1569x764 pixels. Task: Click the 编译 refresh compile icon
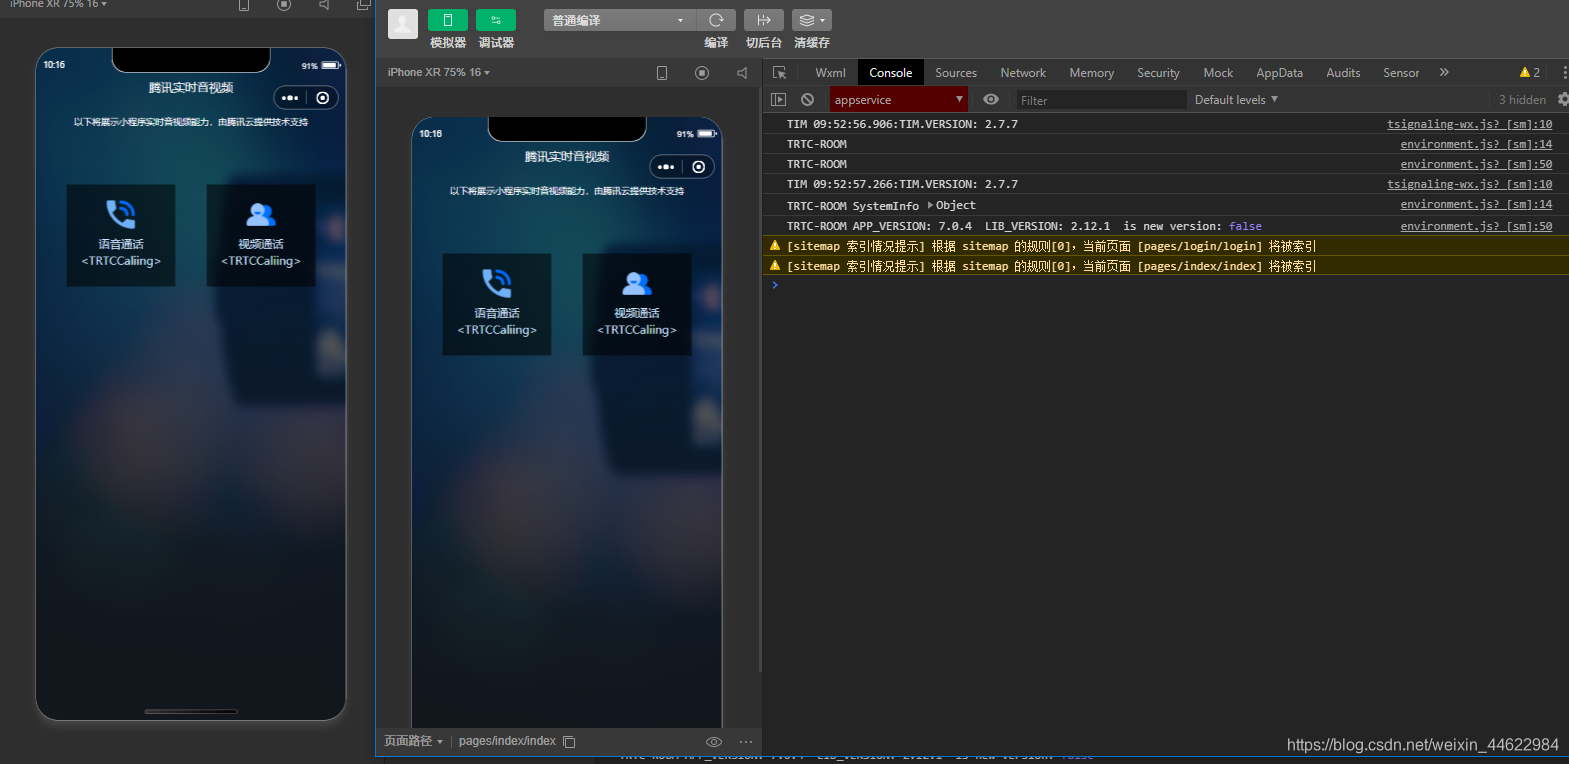[716, 20]
